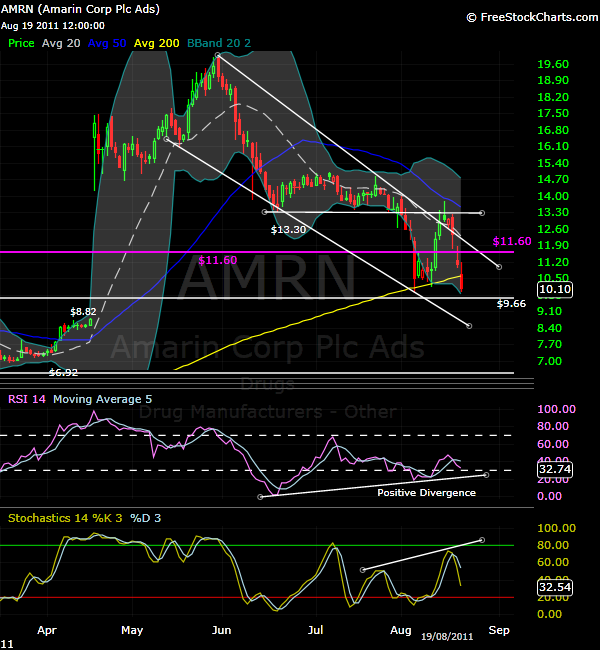This screenshot has width=600, height=650.
Task: Click the 19.60 price axis value
Action: point(553,64)
